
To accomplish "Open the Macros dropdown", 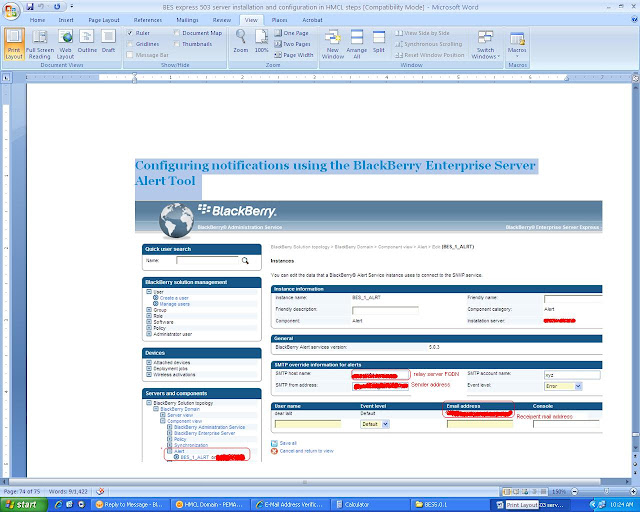I will pos(517,45).
